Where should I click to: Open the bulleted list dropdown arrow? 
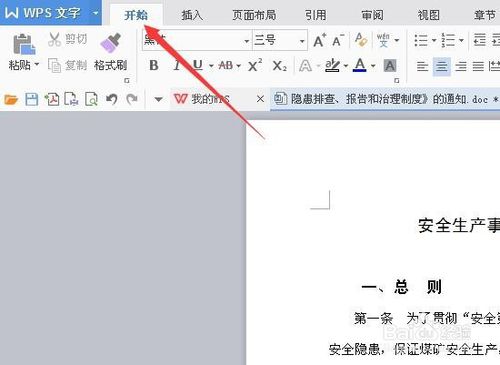tap(434, 40)
